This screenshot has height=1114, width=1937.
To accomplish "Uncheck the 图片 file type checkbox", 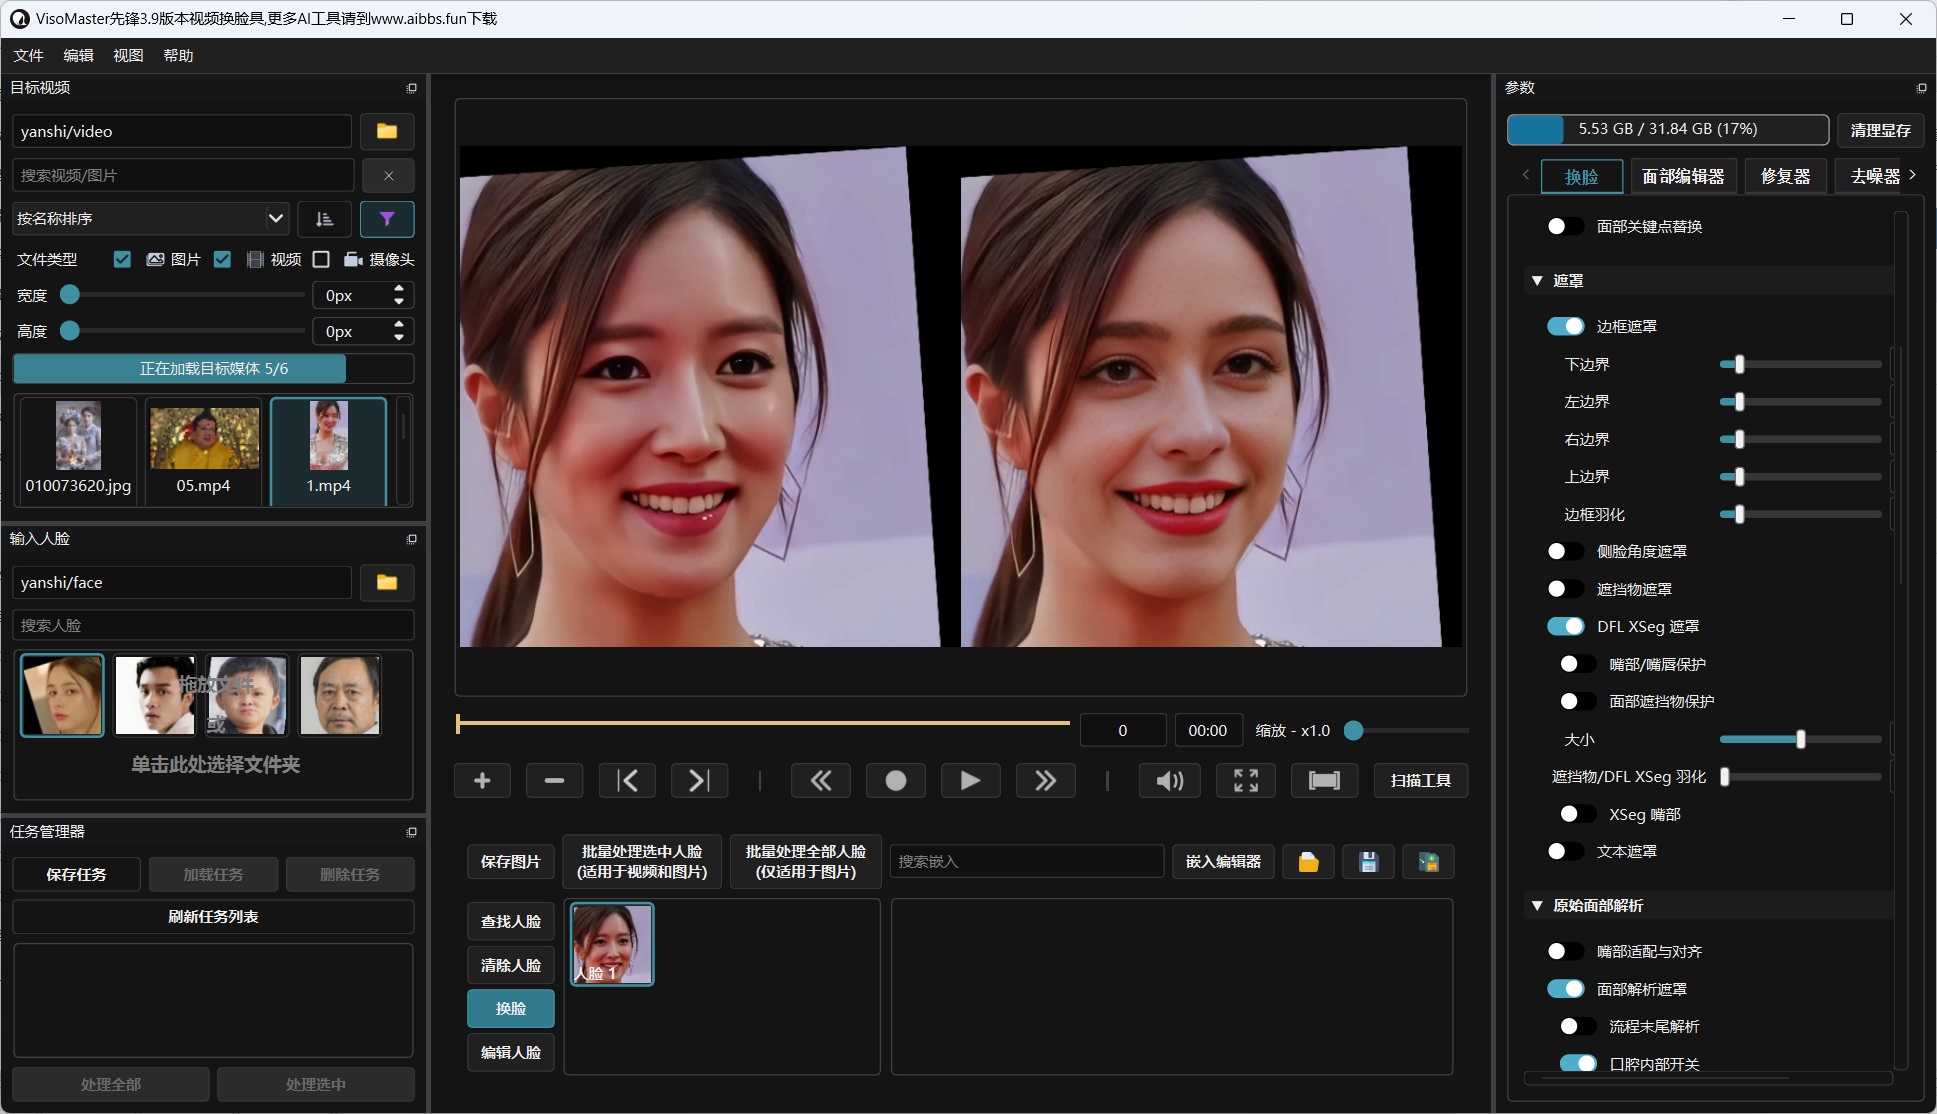I will [x=122, y=259].
